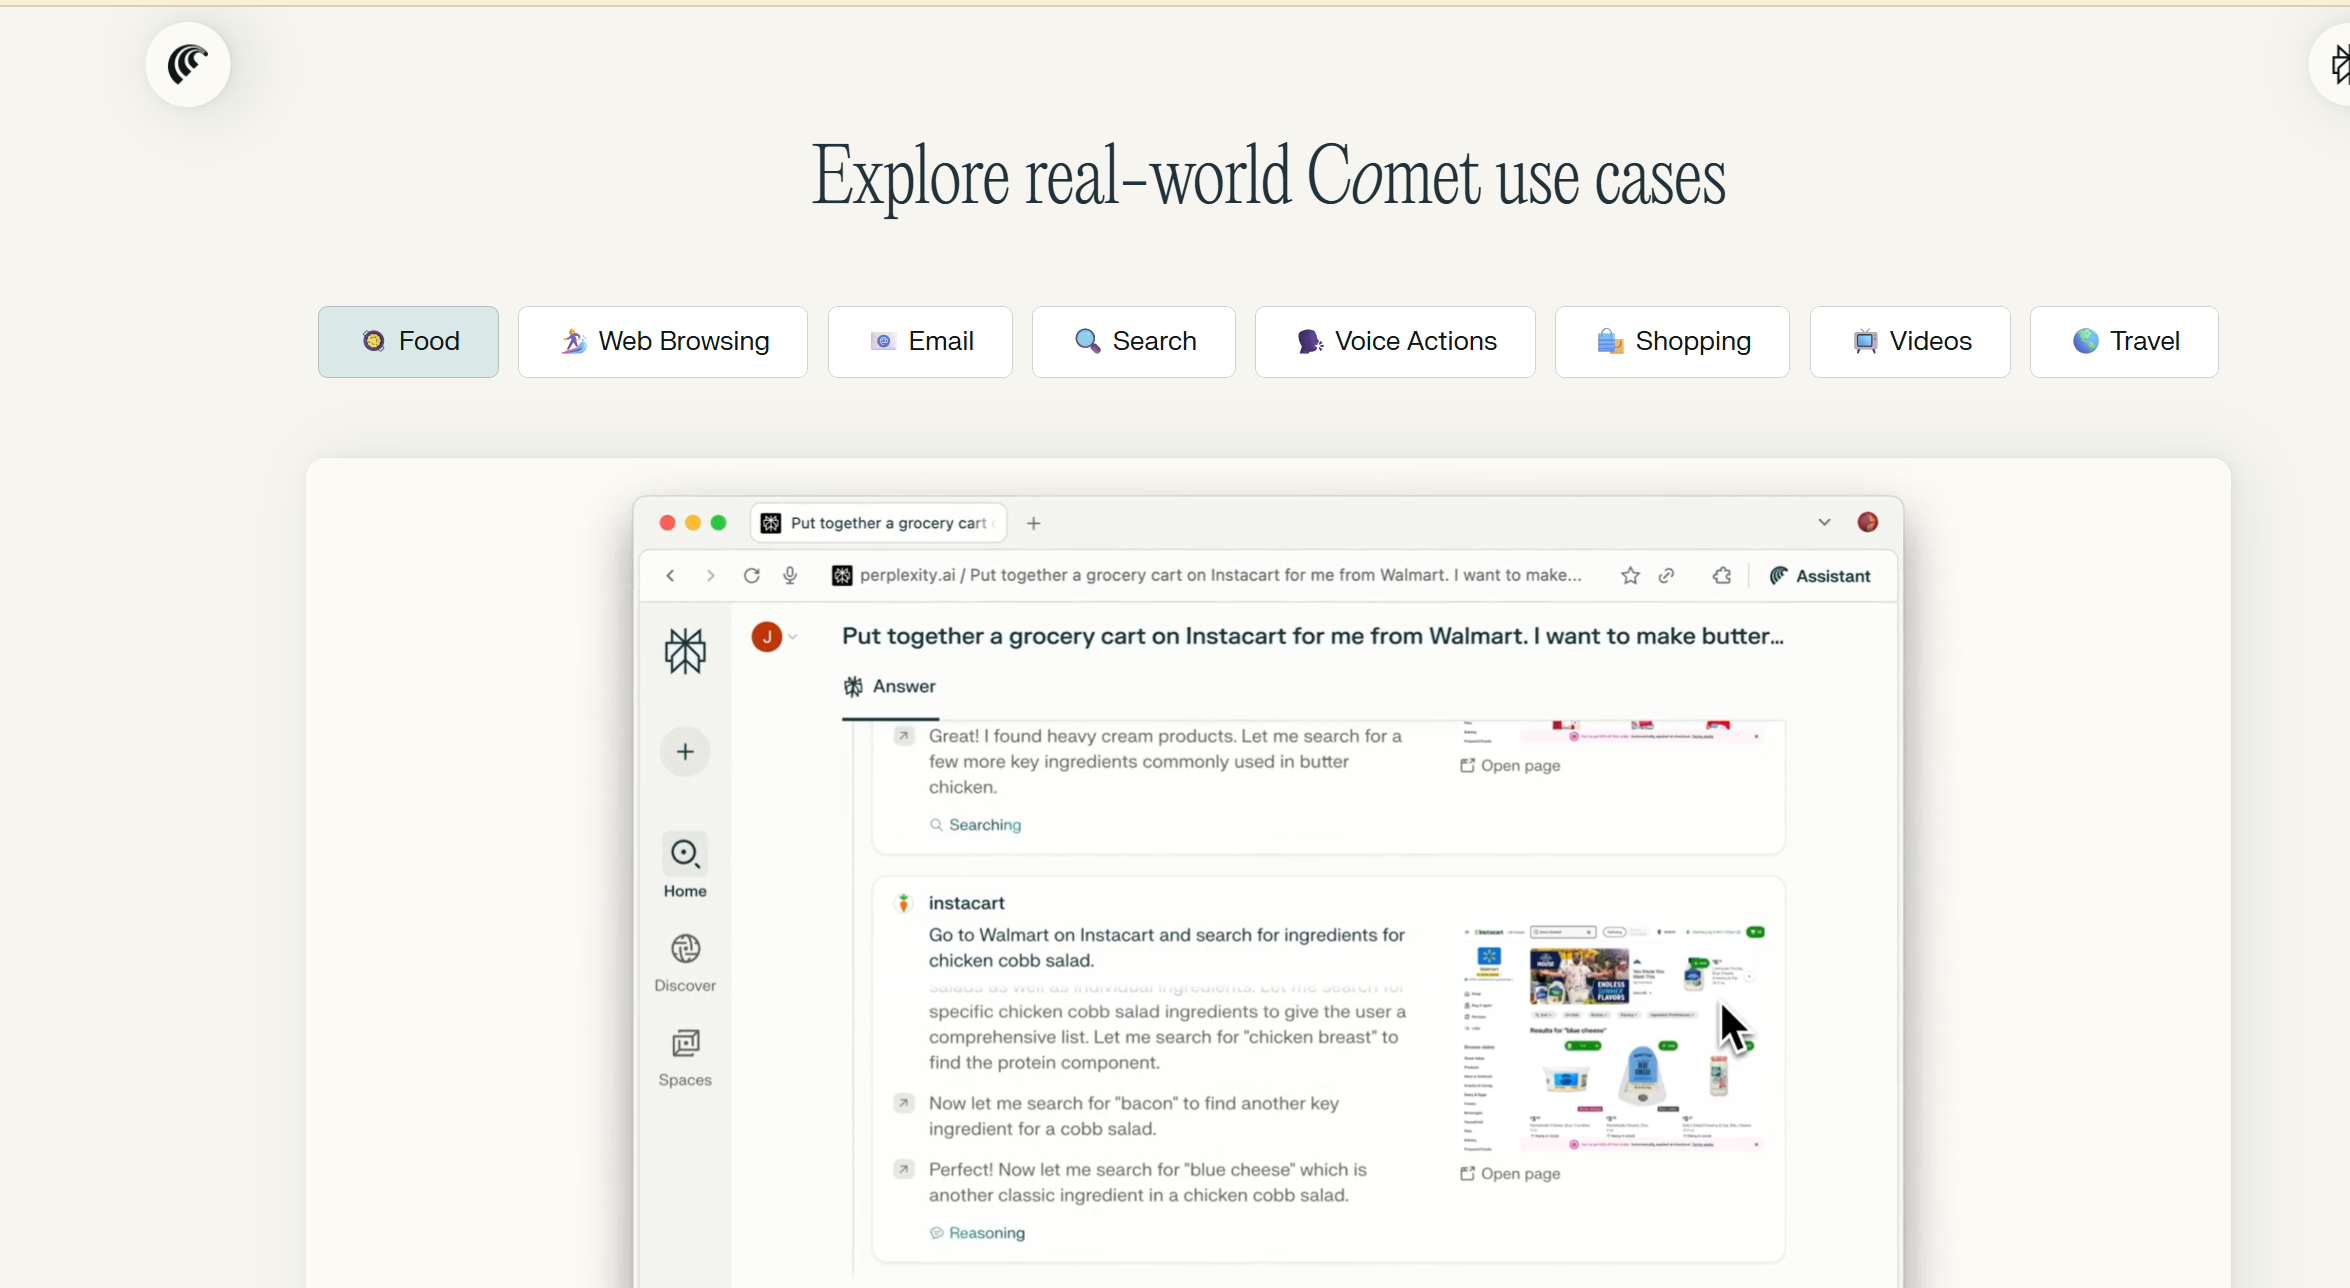The height and width of the screenshot is (1288, 2350).
Task: Activate the microphone icon in toolbar
Action: click(x=790, y=576)
